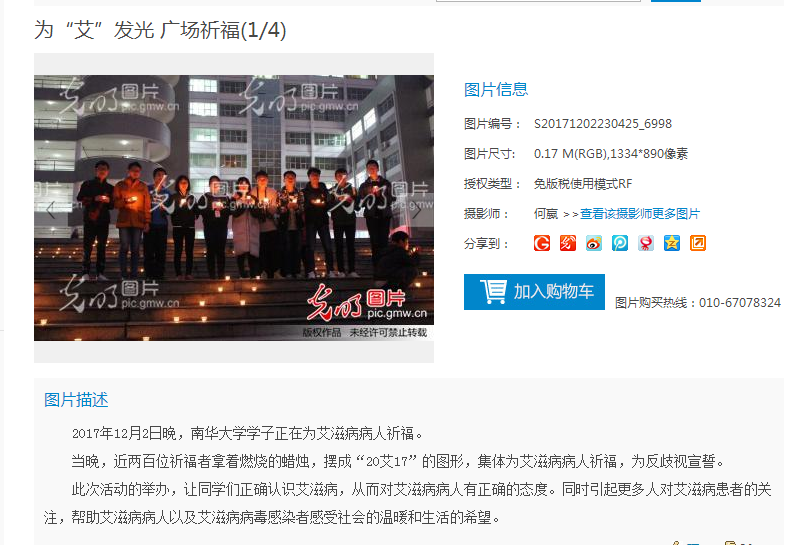Share using the second red share icon

568,243
